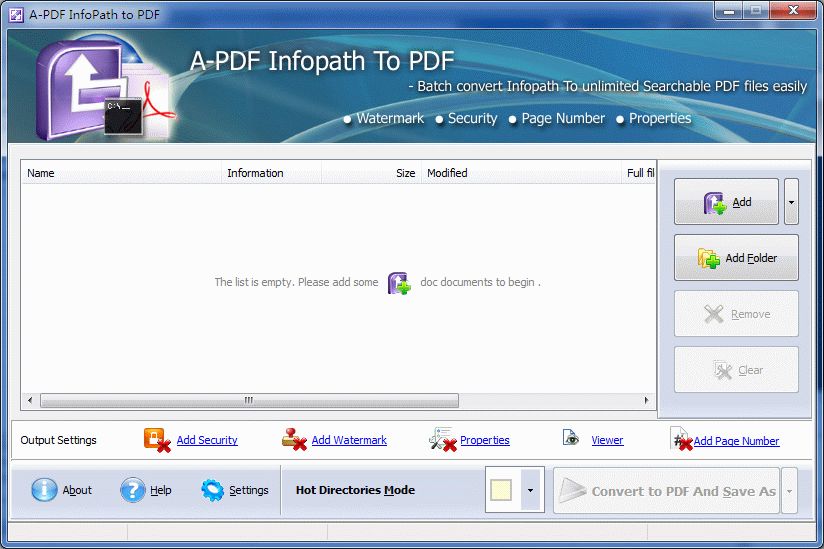
Task: Click the Add Security lock icon
Action: (x=157, y=440)
